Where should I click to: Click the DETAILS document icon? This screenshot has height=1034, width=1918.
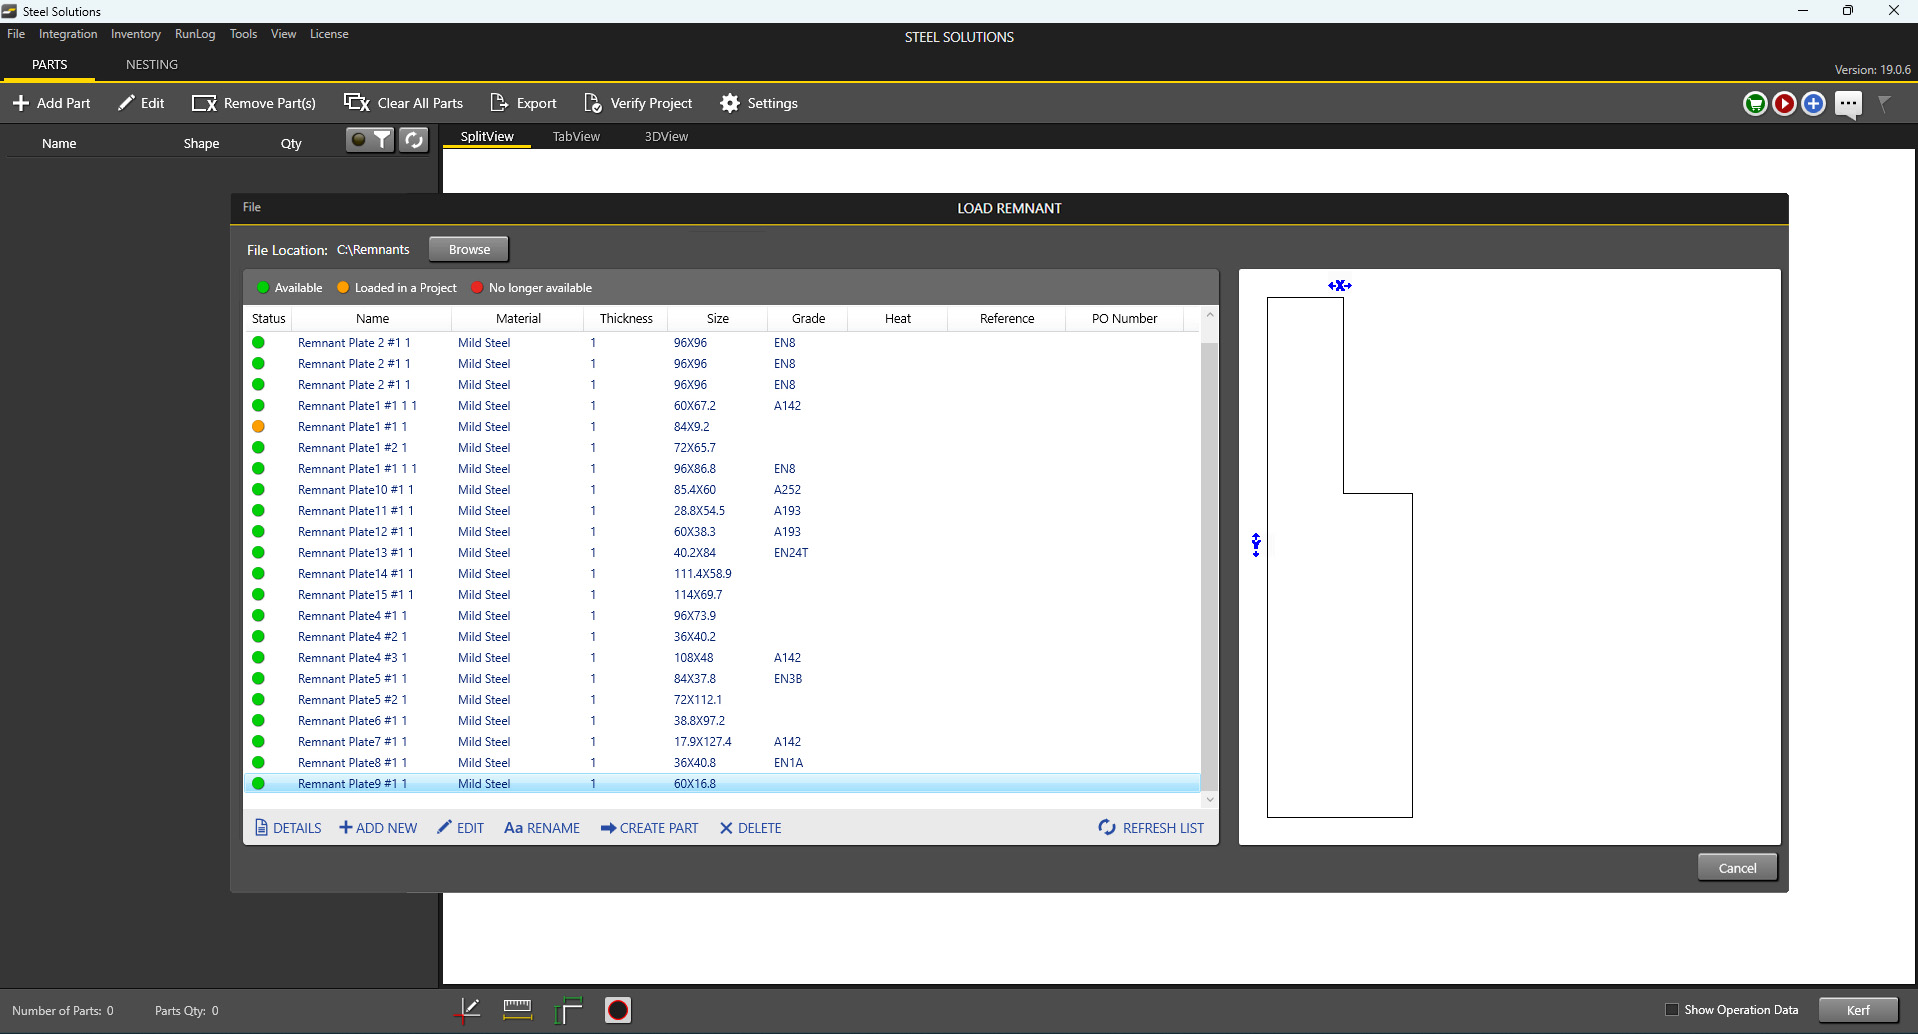pyautogui.click(x=262, y=828)
